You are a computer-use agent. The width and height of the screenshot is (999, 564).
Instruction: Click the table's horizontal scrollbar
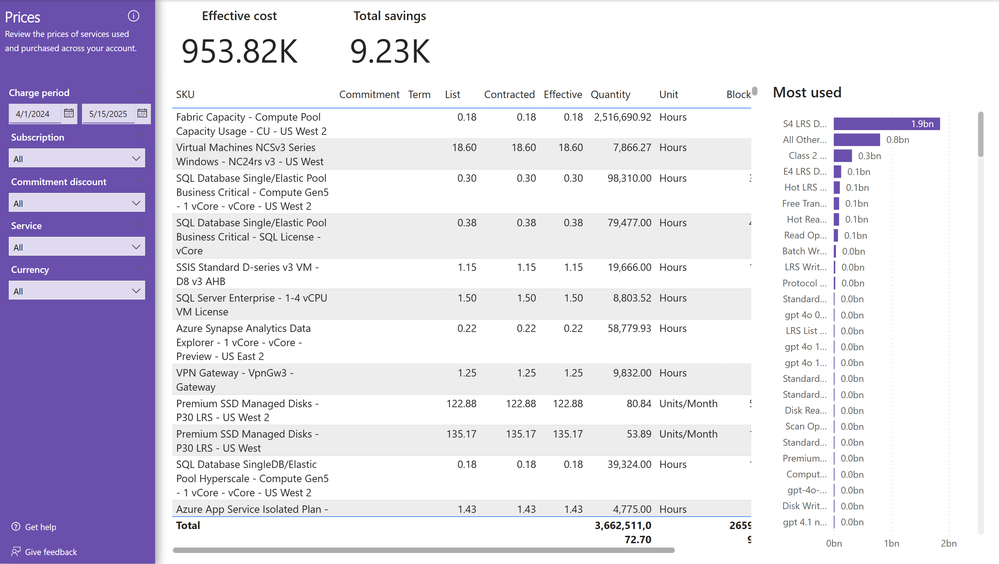pyautogui.click(x=424, y=549)
